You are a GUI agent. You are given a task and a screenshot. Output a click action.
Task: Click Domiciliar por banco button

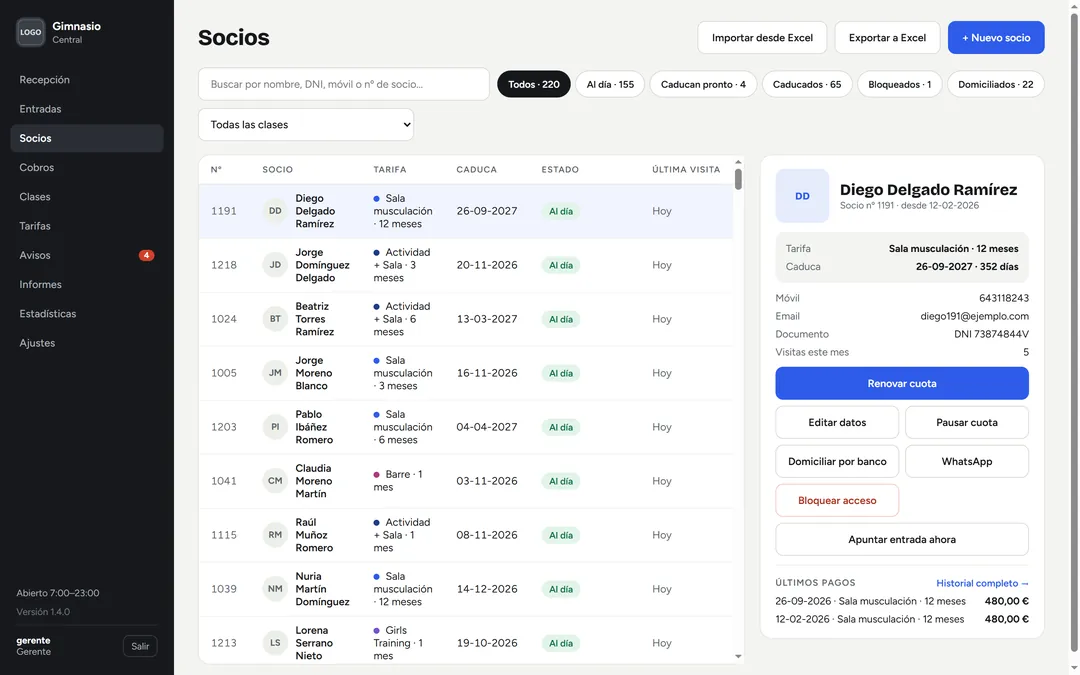coord(837,461)
